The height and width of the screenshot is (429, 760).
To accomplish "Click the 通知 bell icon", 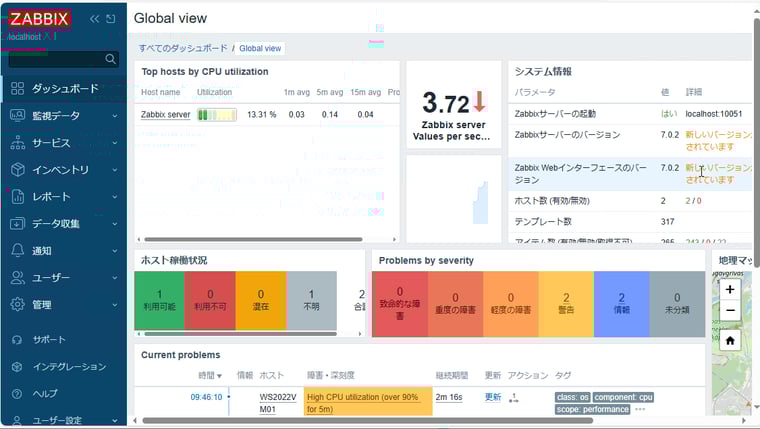I will tap(17, 251).
